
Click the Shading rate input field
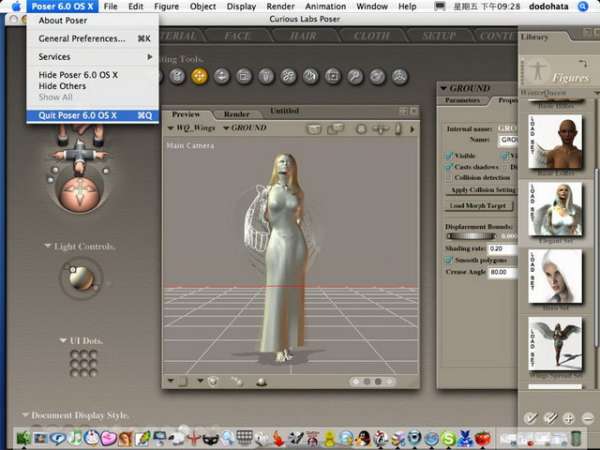point(502,249)
